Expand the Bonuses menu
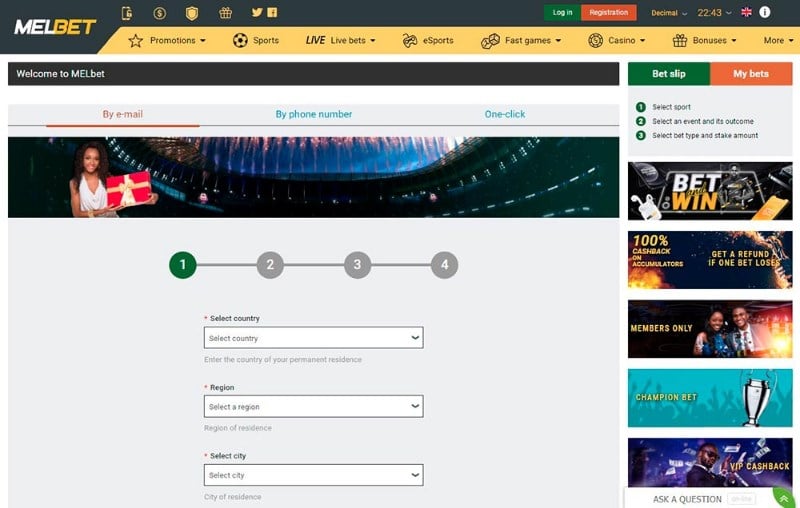 (714, 40)
